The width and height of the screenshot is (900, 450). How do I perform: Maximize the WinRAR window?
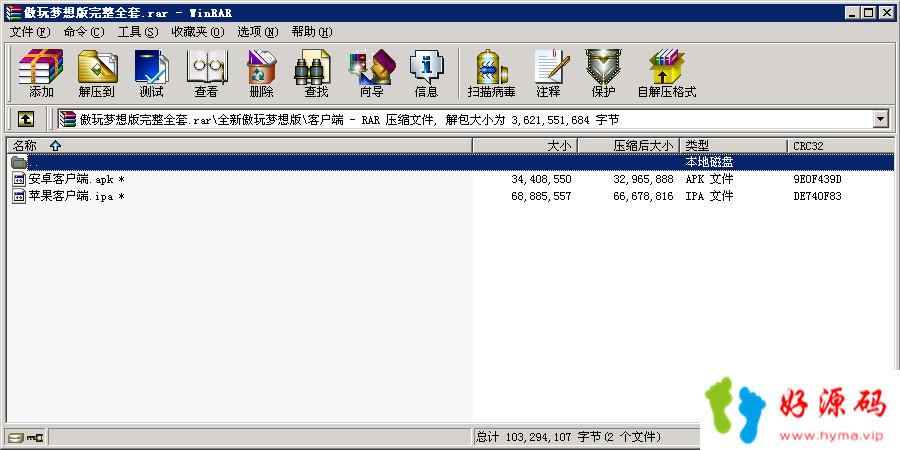tap(868, 13)
